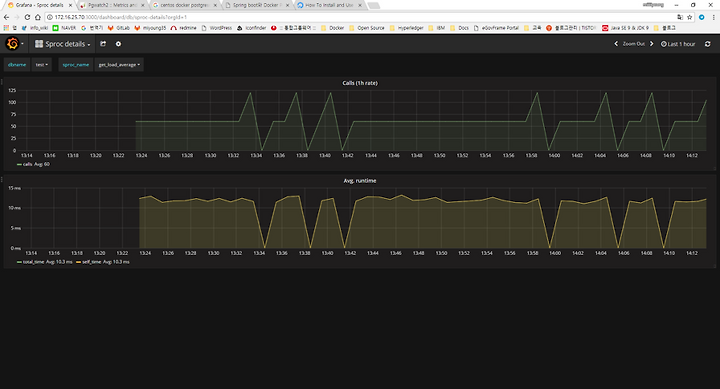Switch to centos docker postgres tab
Image resolution: width=720 pixels, height=389 pixels.
click(x=185, y=5)
